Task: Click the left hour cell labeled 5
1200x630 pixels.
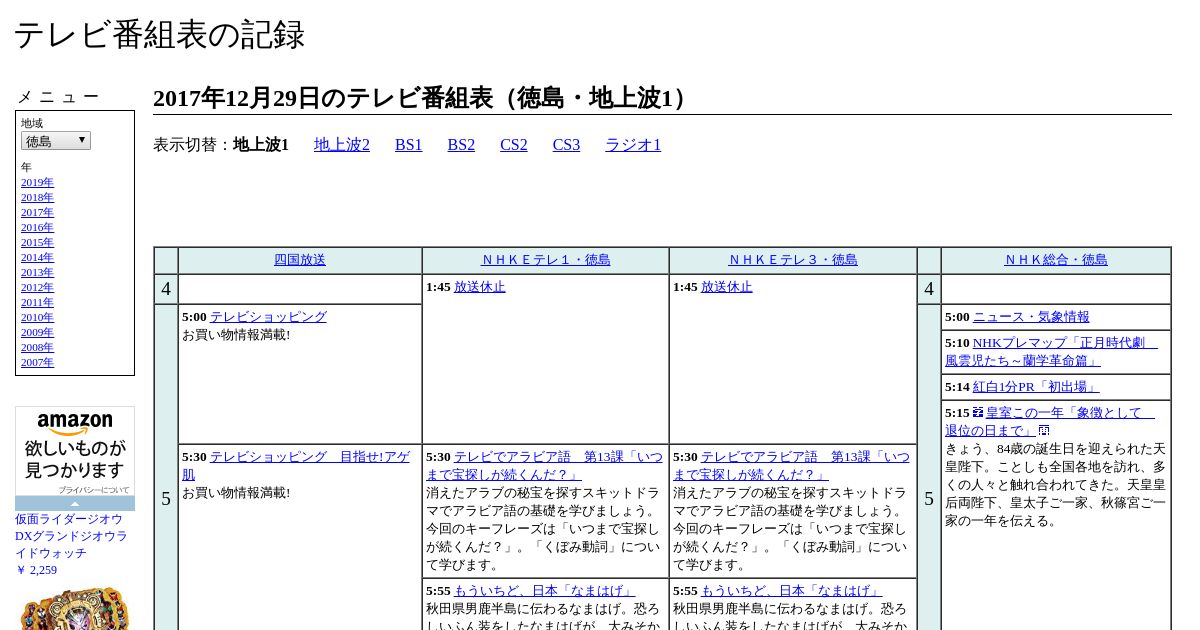Action: pos(166,498)
